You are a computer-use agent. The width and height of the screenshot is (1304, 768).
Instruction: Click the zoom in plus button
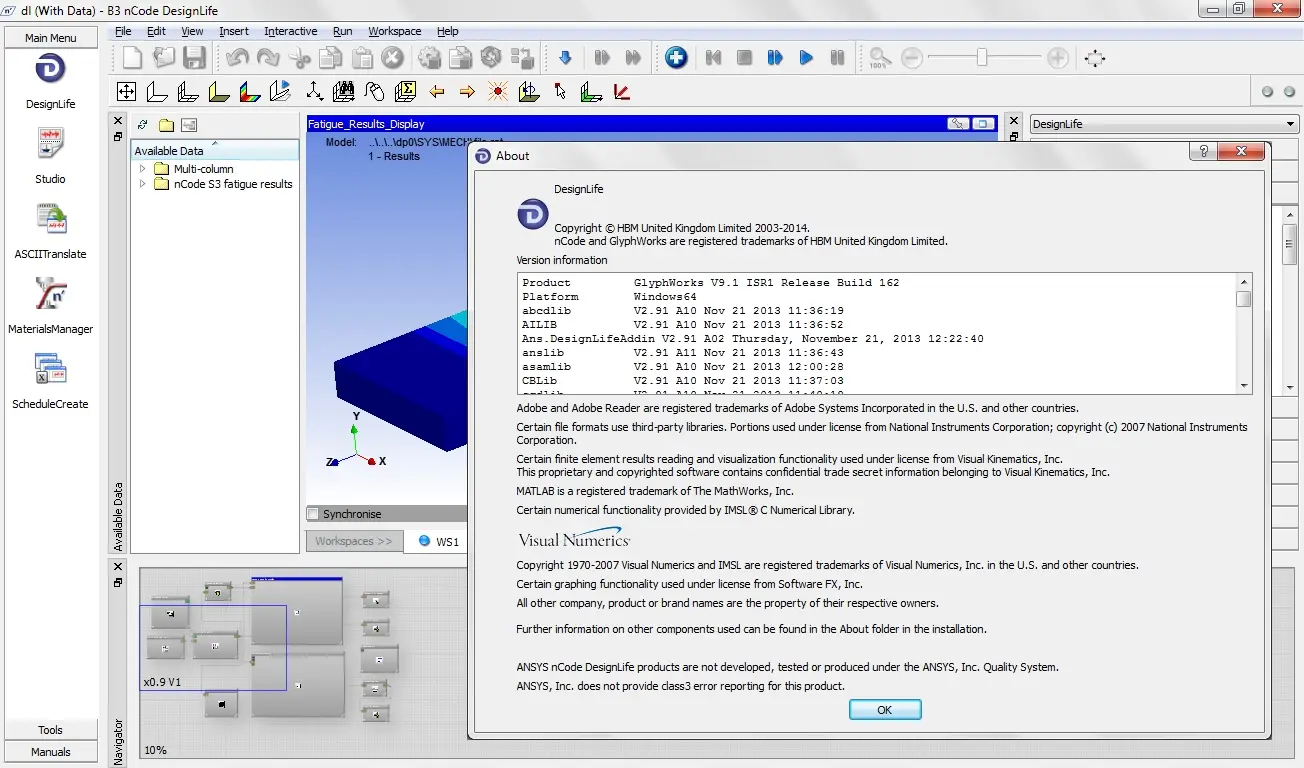tap(1058, 58)
